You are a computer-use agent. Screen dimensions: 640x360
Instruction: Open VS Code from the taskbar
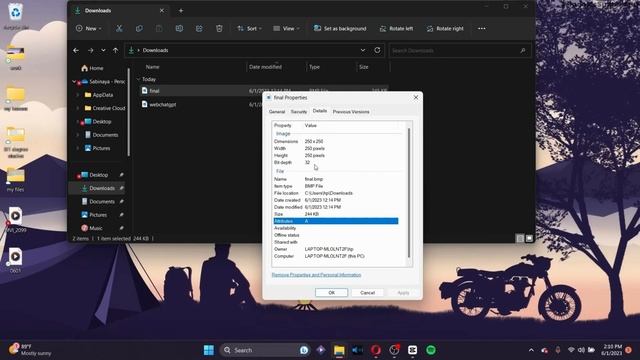(358, 350)
